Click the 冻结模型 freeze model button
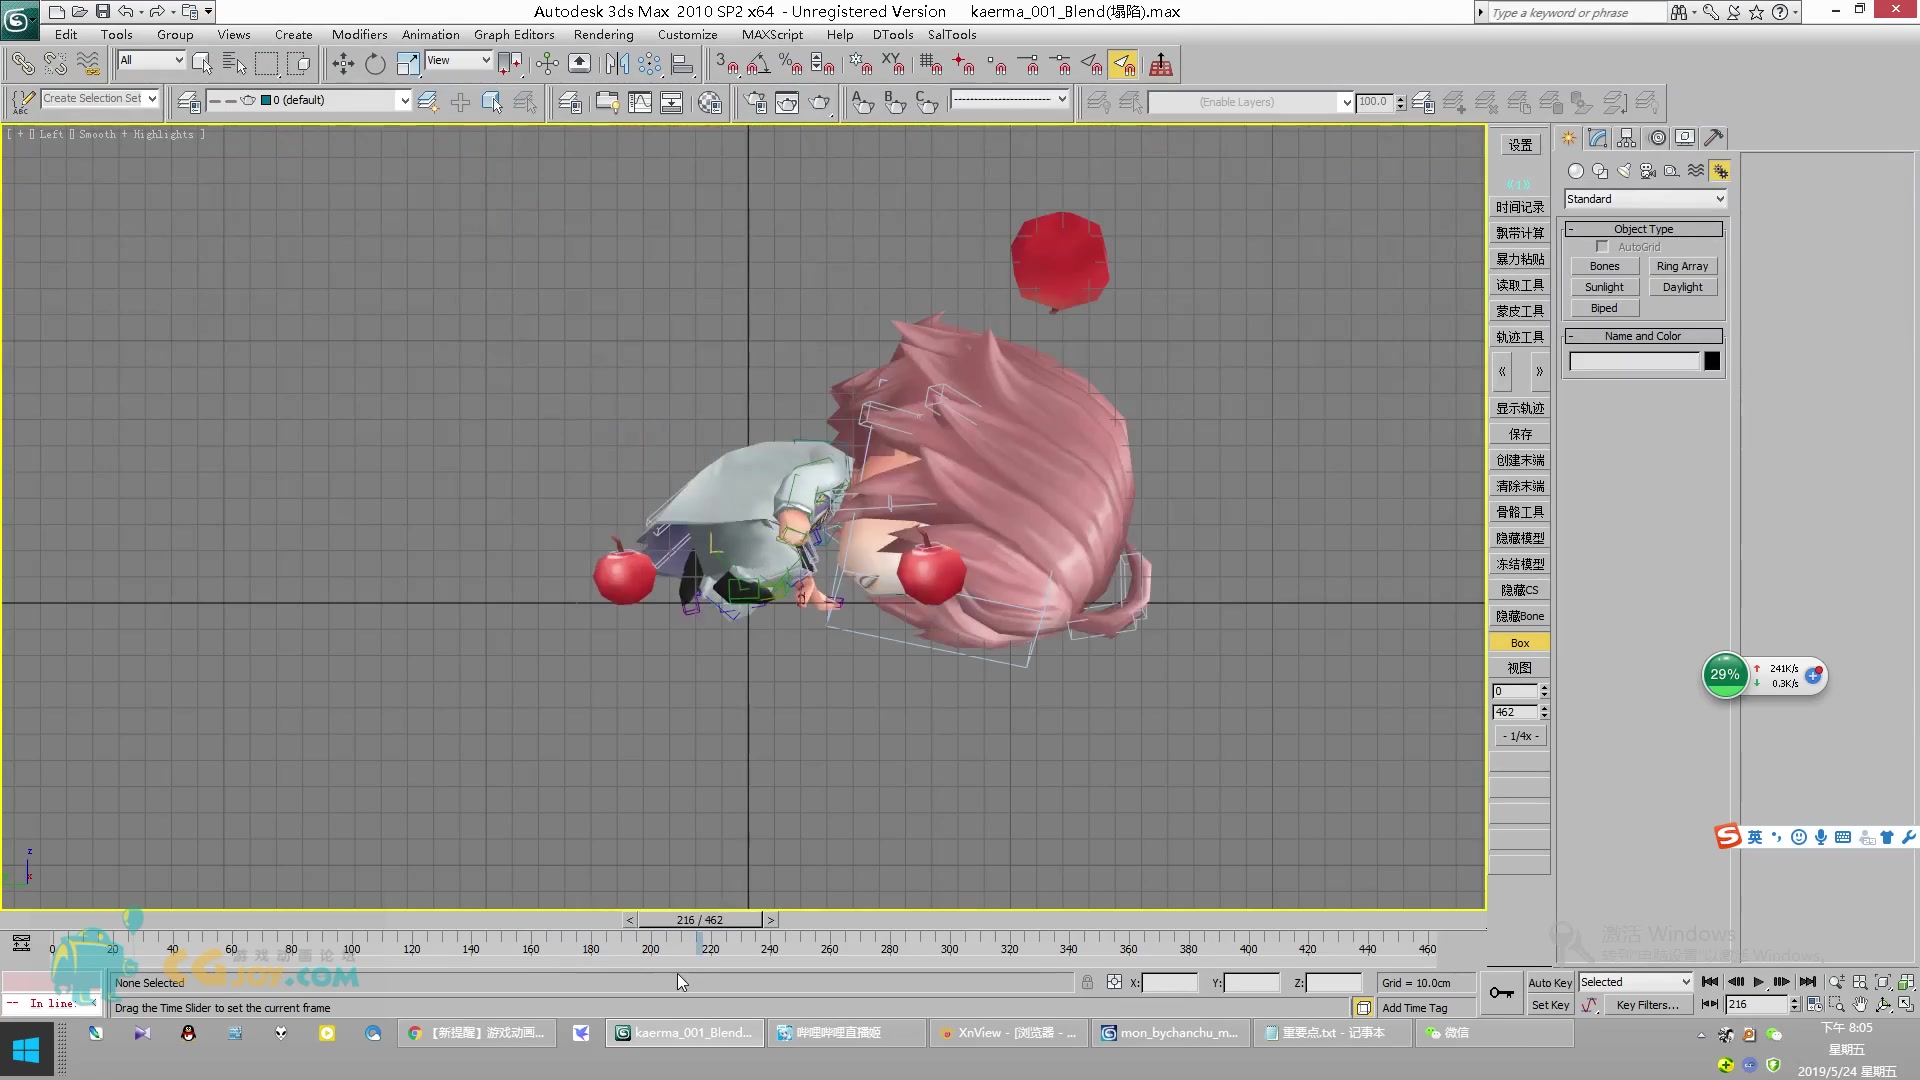 click(x=1520, y=564)
